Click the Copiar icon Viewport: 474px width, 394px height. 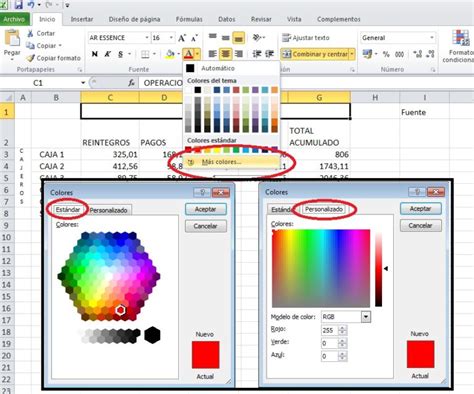pos(30,46)
